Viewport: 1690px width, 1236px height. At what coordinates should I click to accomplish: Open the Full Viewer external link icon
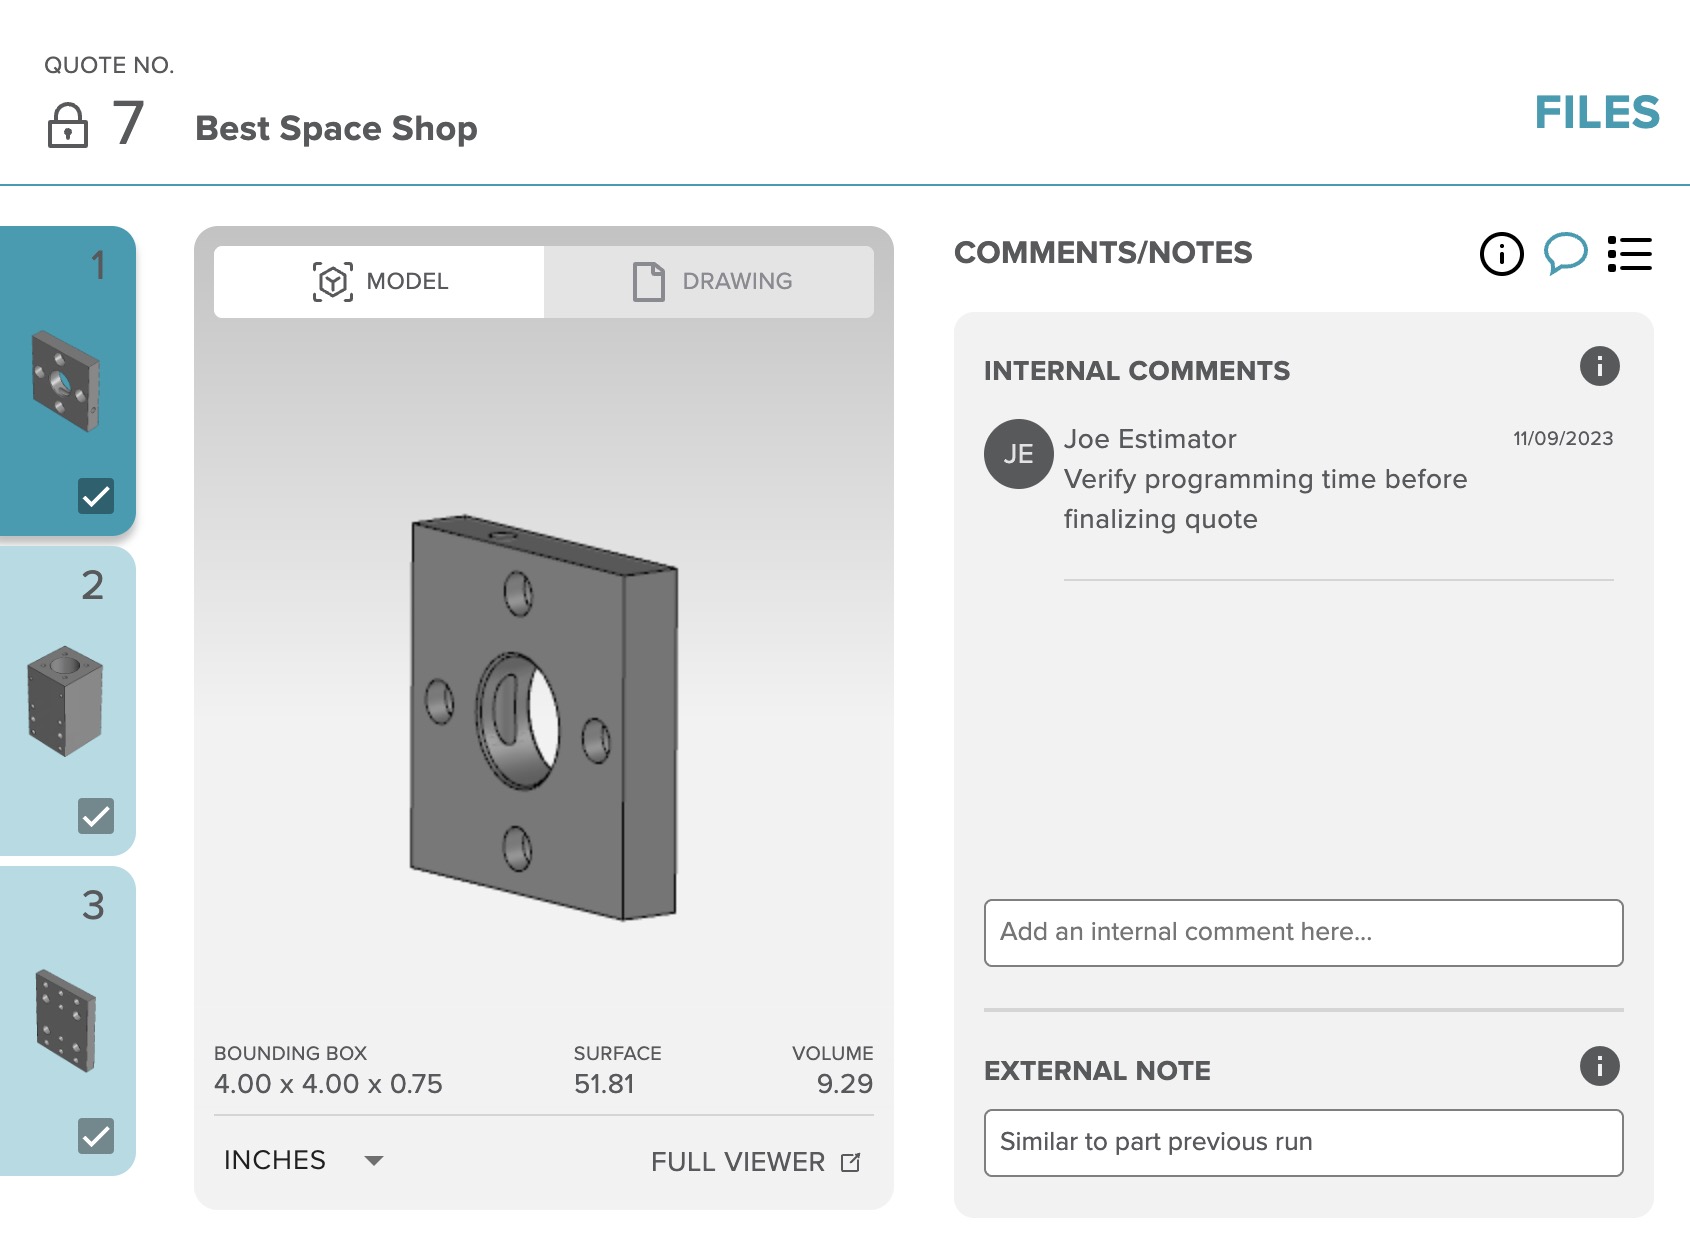(x=851, y=1162)
